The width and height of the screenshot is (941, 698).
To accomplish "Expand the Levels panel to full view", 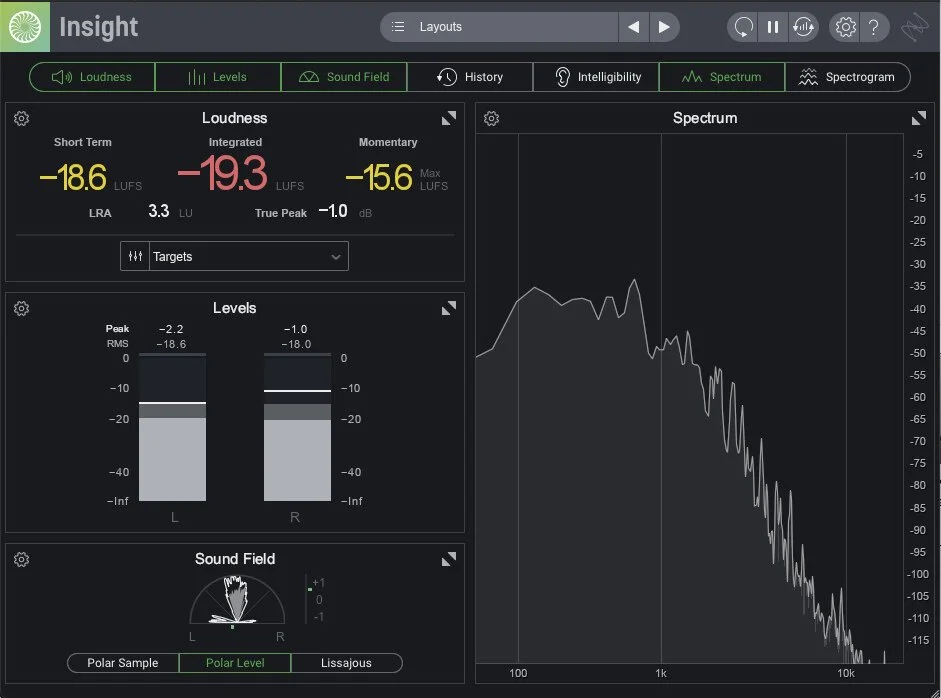I will click(x=448, y=308).
